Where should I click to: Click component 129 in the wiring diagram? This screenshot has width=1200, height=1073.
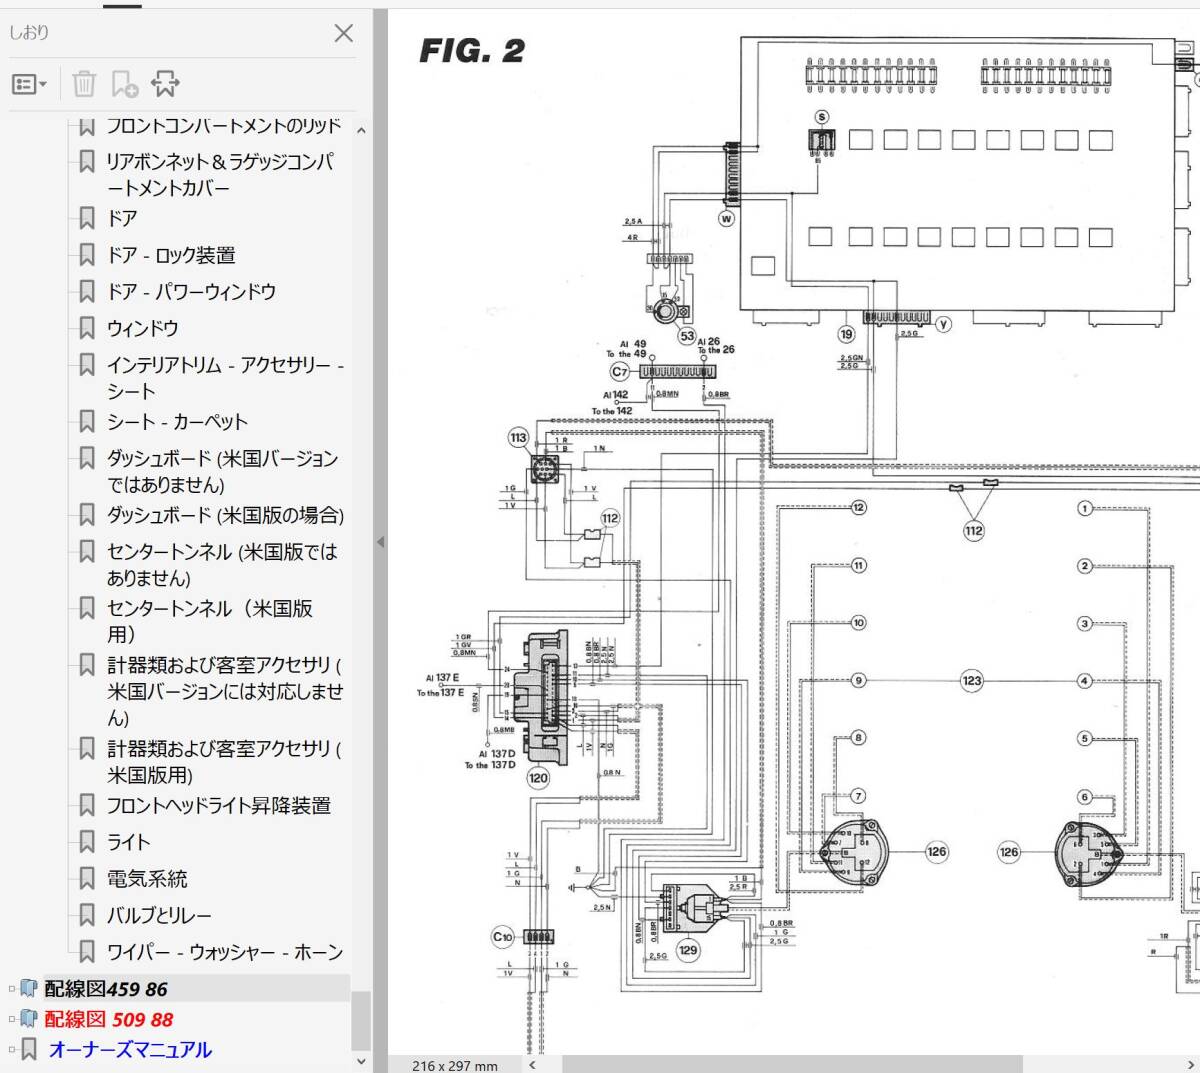click(688, 950)
